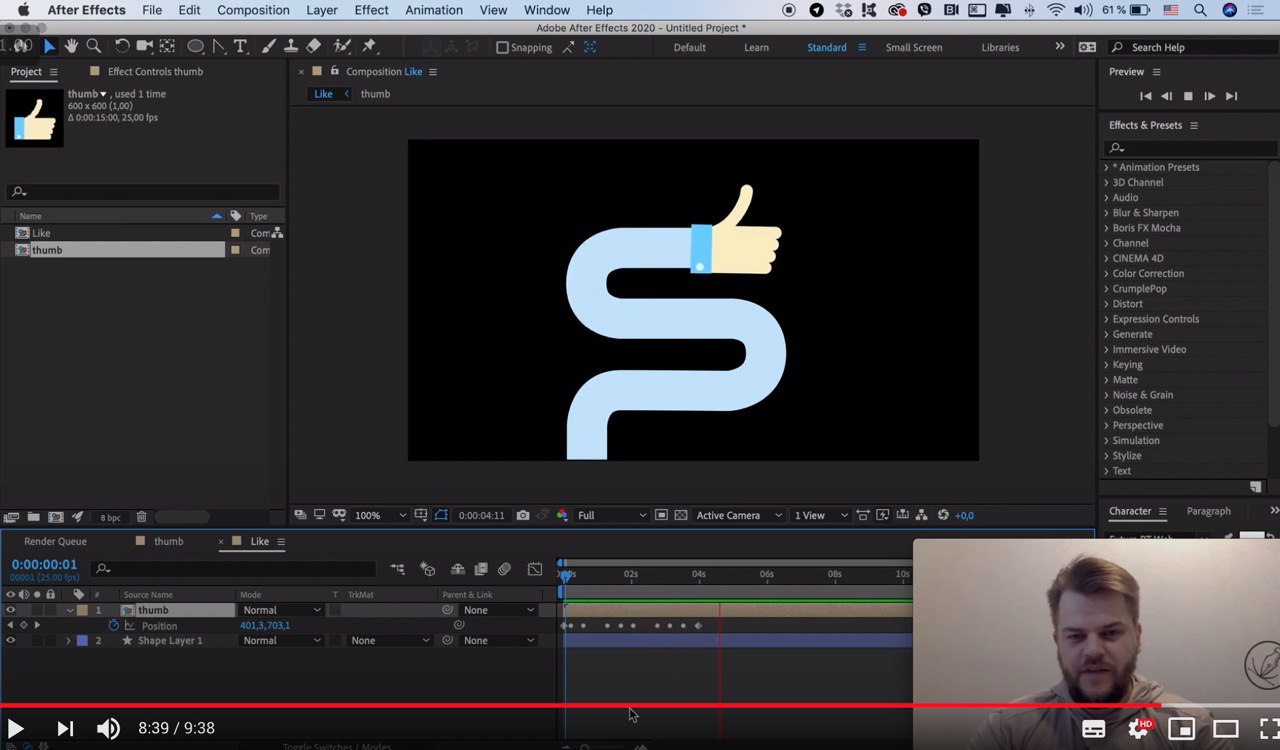This screenshot has height=750, width=1280.
Task: Select the Clone Stamp tool
Action: coord(291,47)
